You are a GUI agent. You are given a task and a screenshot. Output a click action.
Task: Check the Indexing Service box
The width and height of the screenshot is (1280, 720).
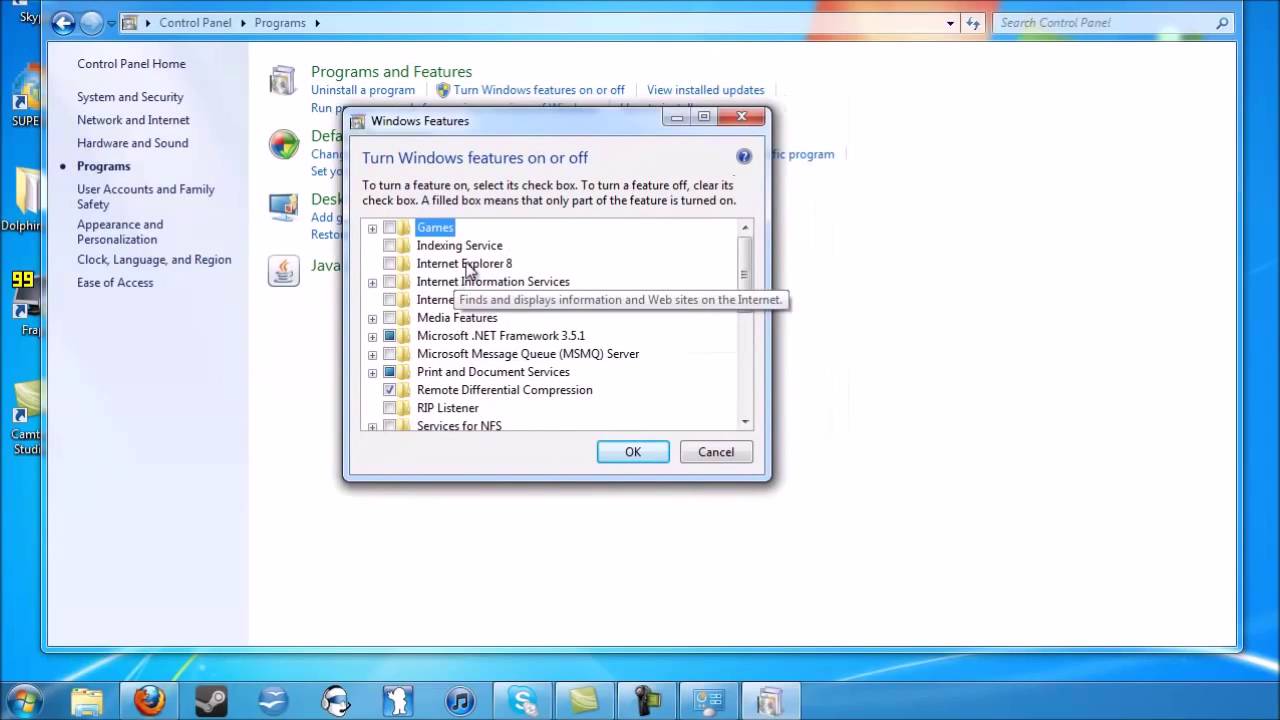390,246
